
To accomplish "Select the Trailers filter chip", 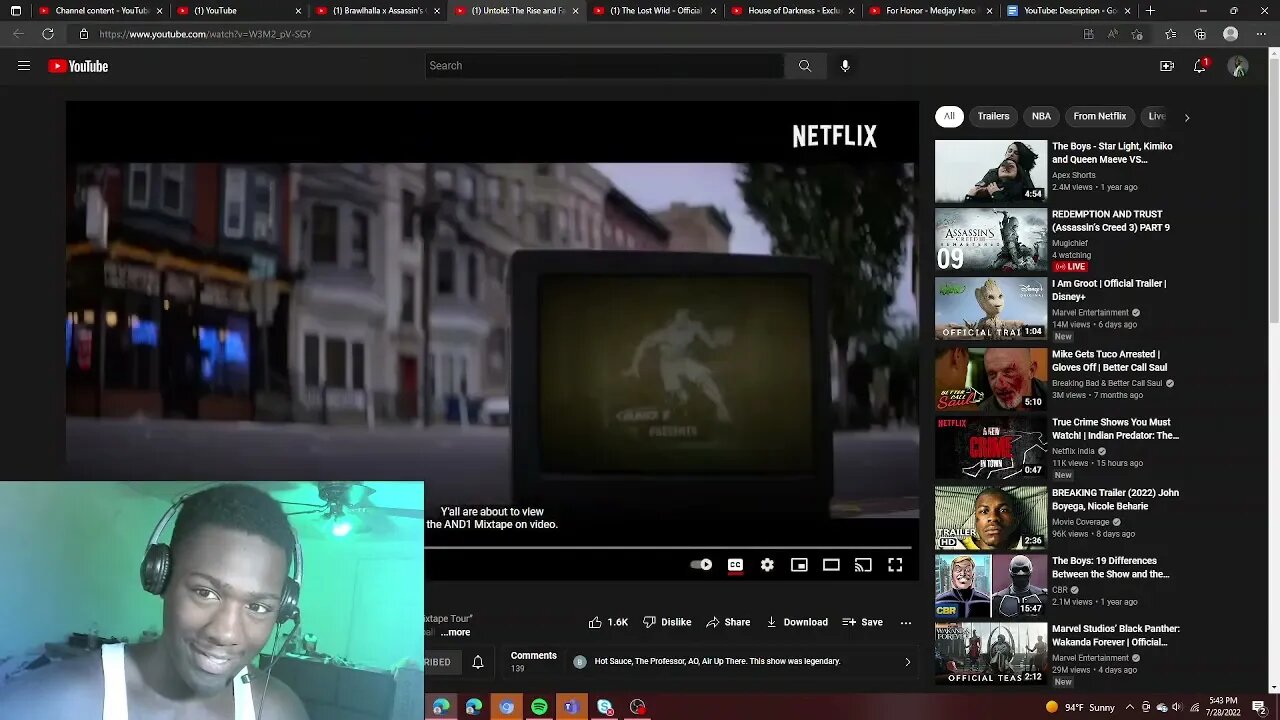I will tap(993, 116).
